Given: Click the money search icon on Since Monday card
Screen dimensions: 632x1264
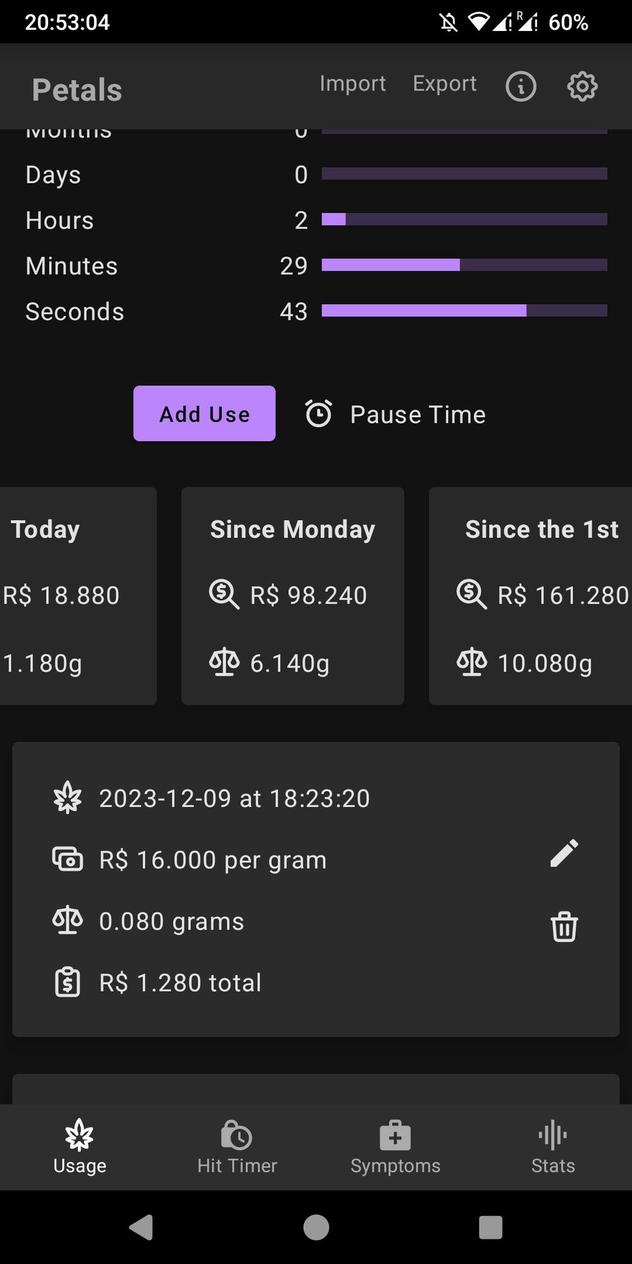Looking at the screenshot, I should 224,594.
